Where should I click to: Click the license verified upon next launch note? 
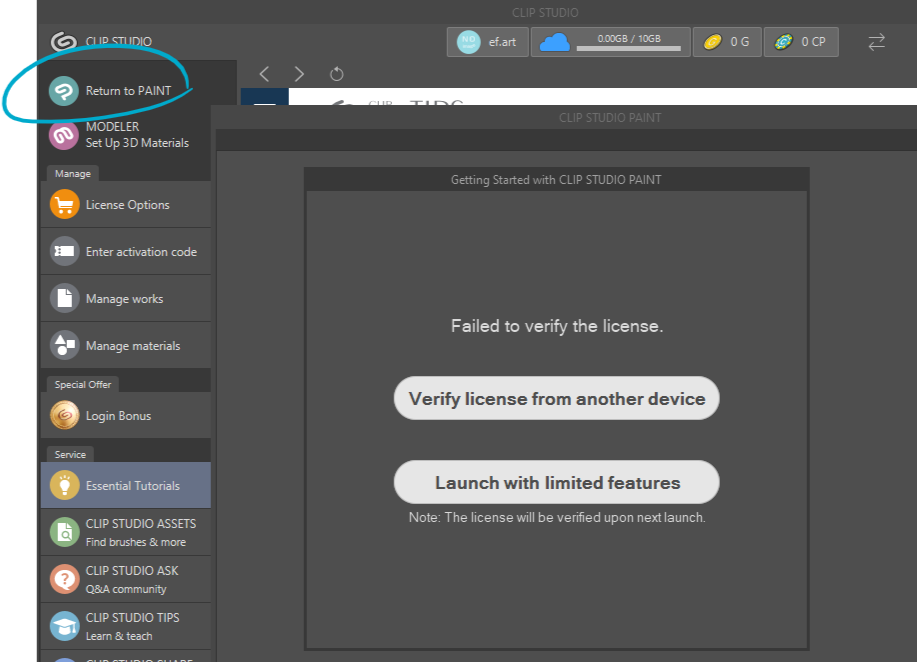pos(557,518)
